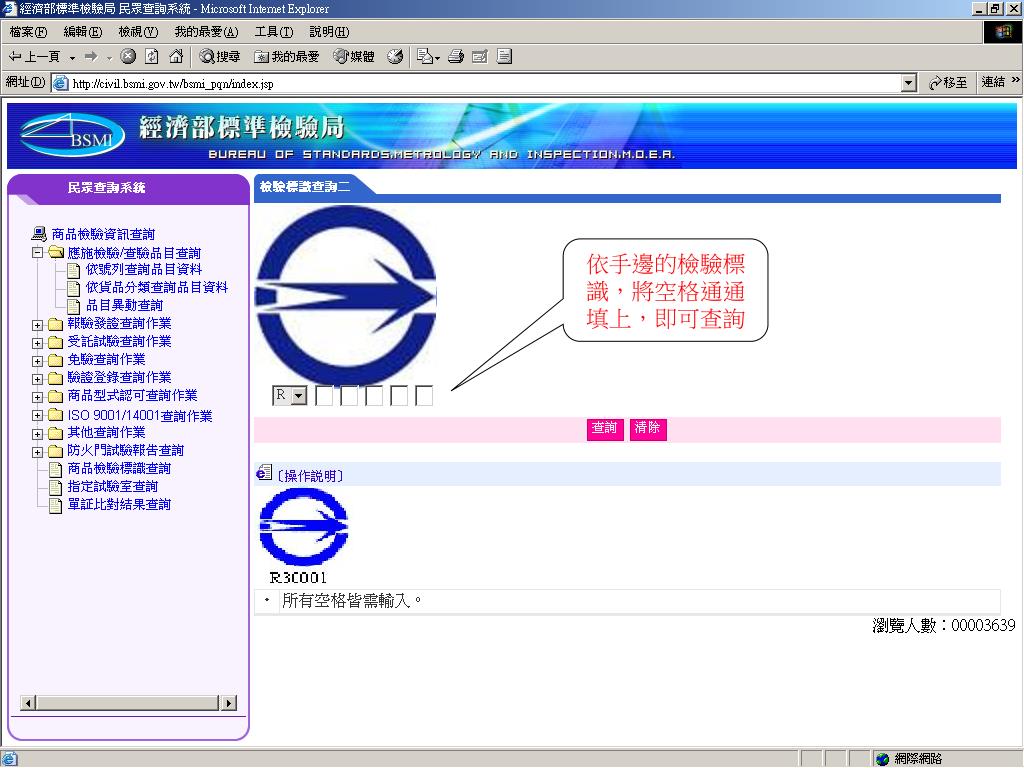Open the 我的最愛 menu in the menu bar
The width and height of the screenshot is (1024, 768).
206,31
